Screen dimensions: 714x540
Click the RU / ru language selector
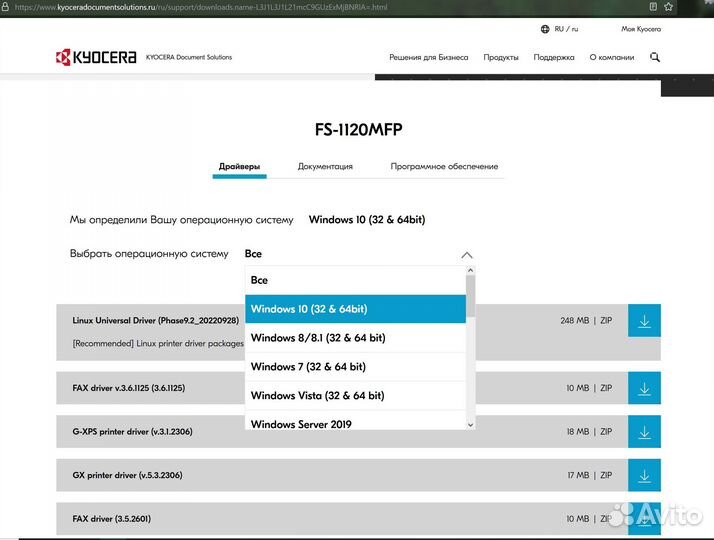[x=566, y=29]
